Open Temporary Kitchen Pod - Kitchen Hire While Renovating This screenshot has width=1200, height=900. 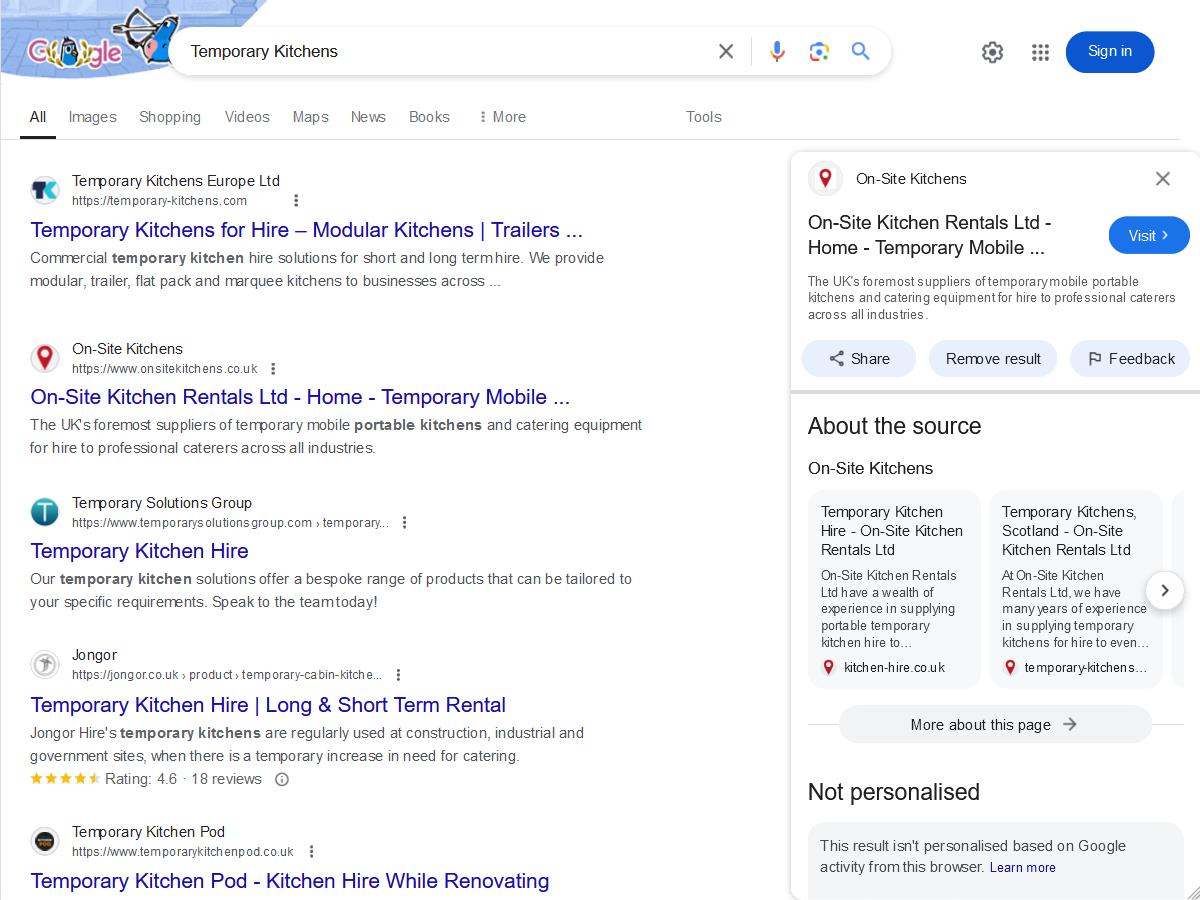(290, 881)
